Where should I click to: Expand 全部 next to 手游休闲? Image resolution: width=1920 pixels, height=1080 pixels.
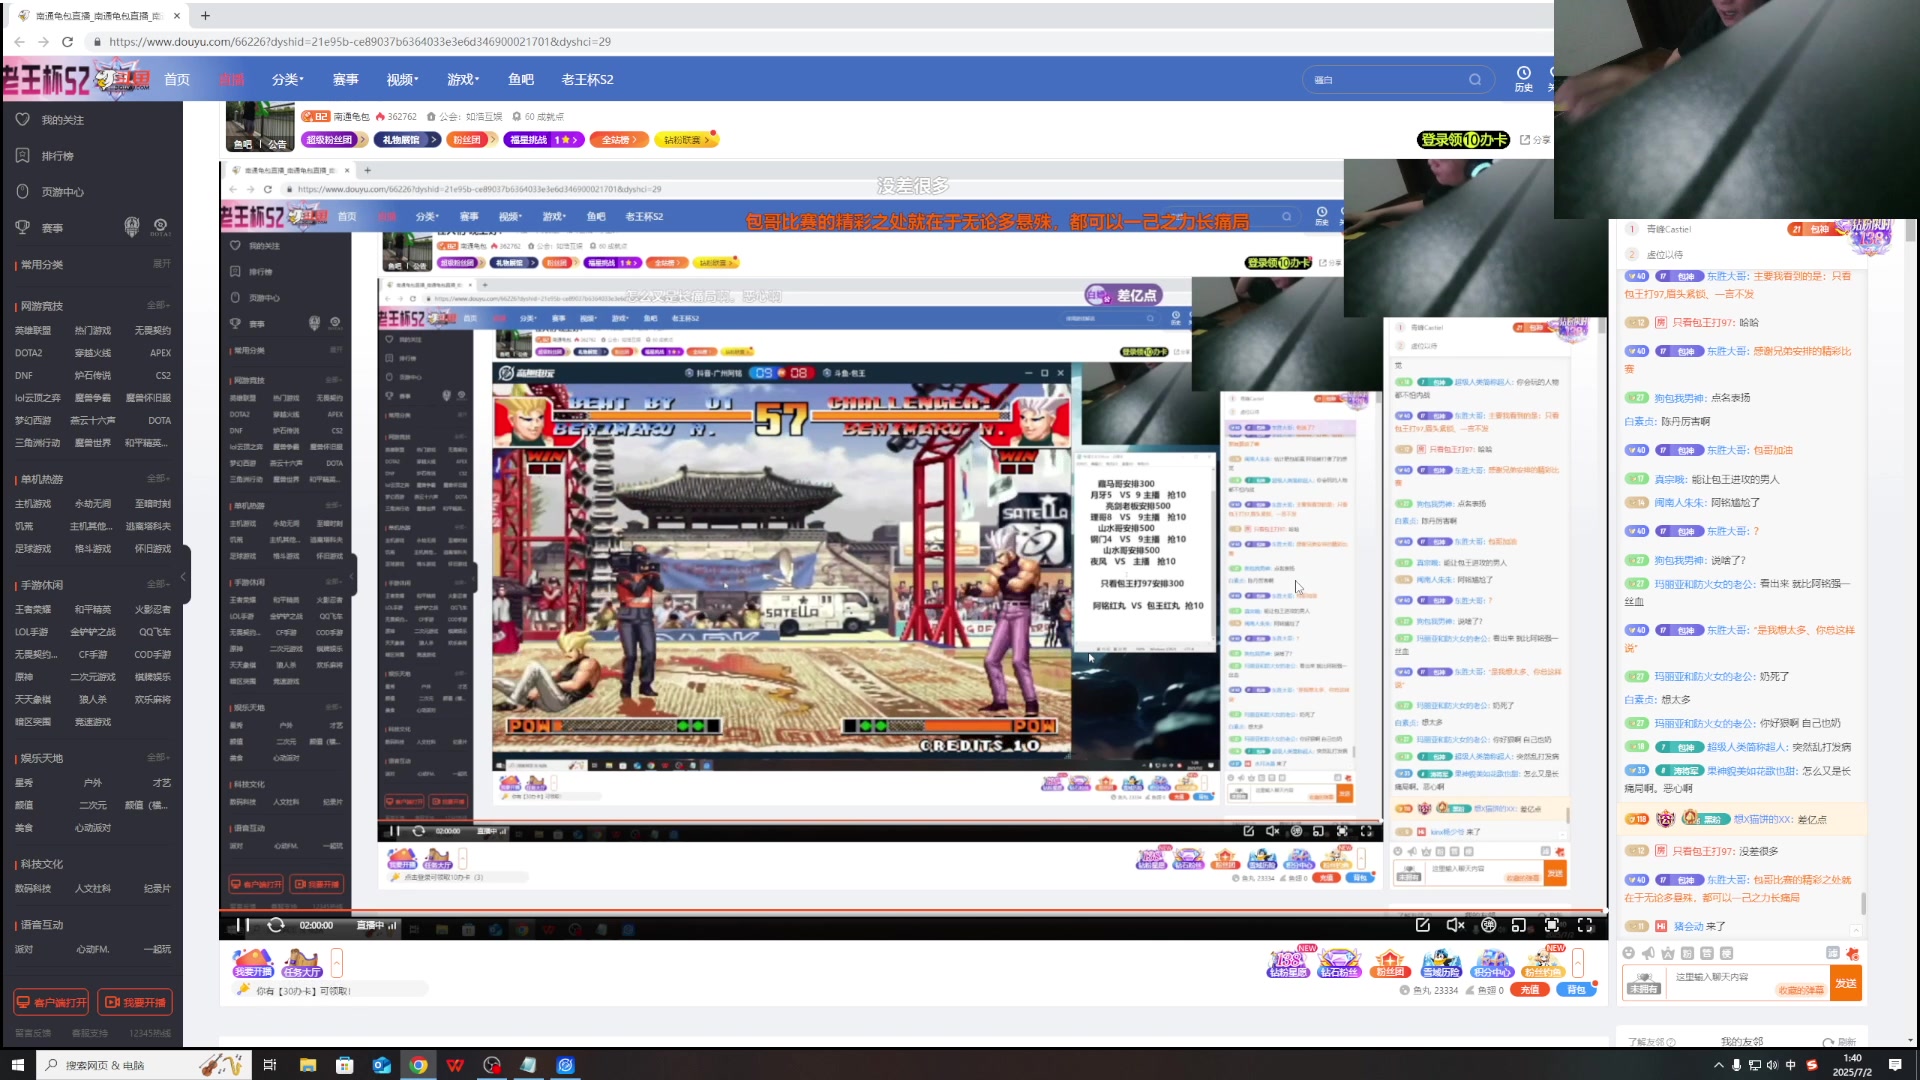[159, 584]
